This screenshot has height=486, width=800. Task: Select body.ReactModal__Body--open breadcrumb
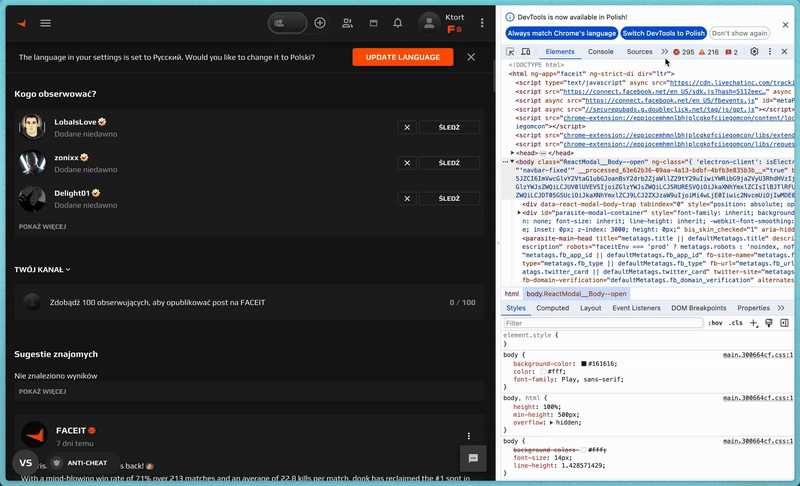(576, 294)
